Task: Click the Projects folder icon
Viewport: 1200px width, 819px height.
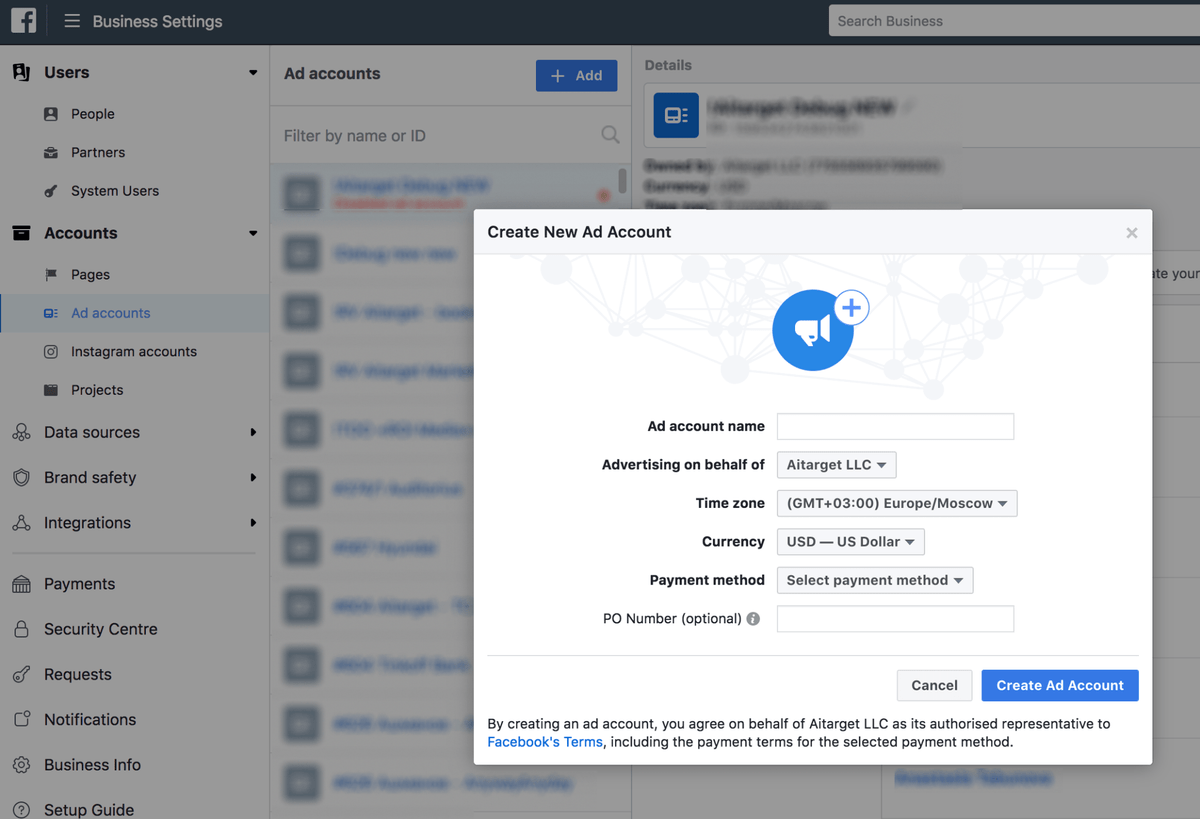Action: (51, 390)
